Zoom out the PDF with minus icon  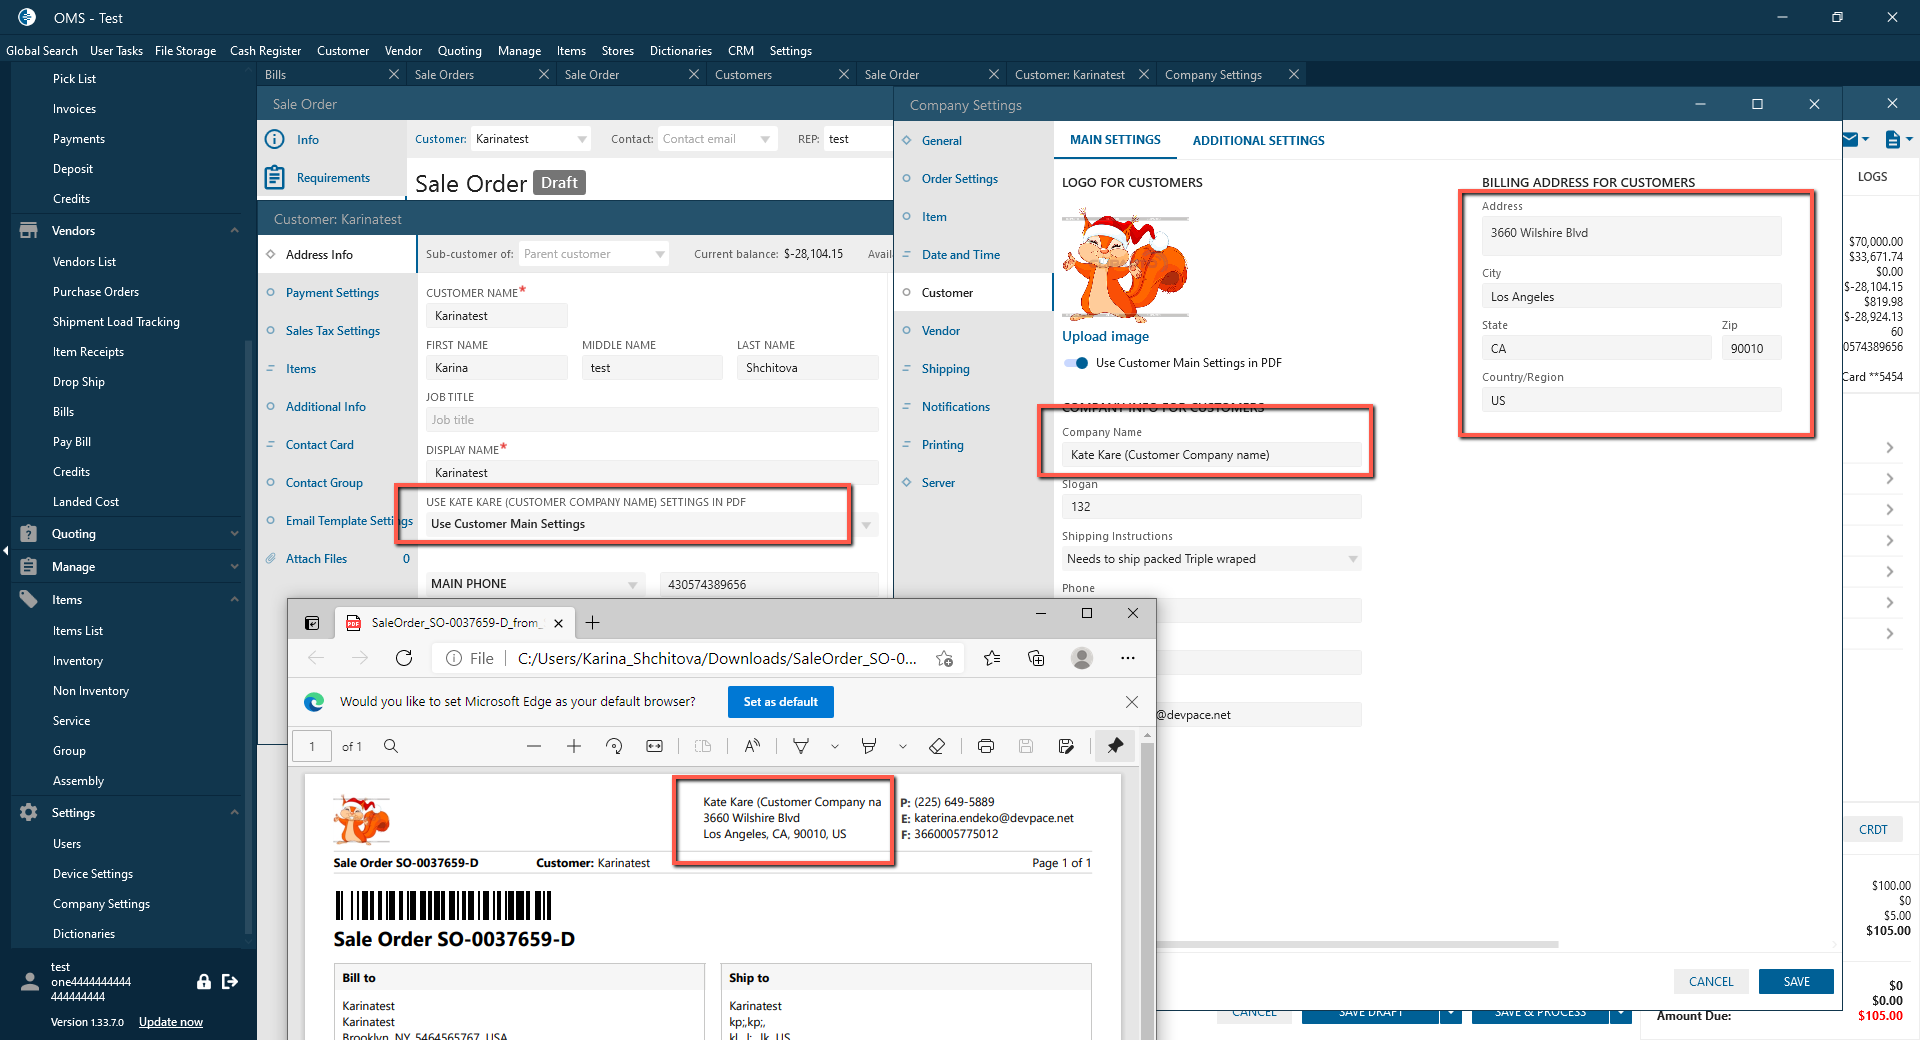[534, 746]
